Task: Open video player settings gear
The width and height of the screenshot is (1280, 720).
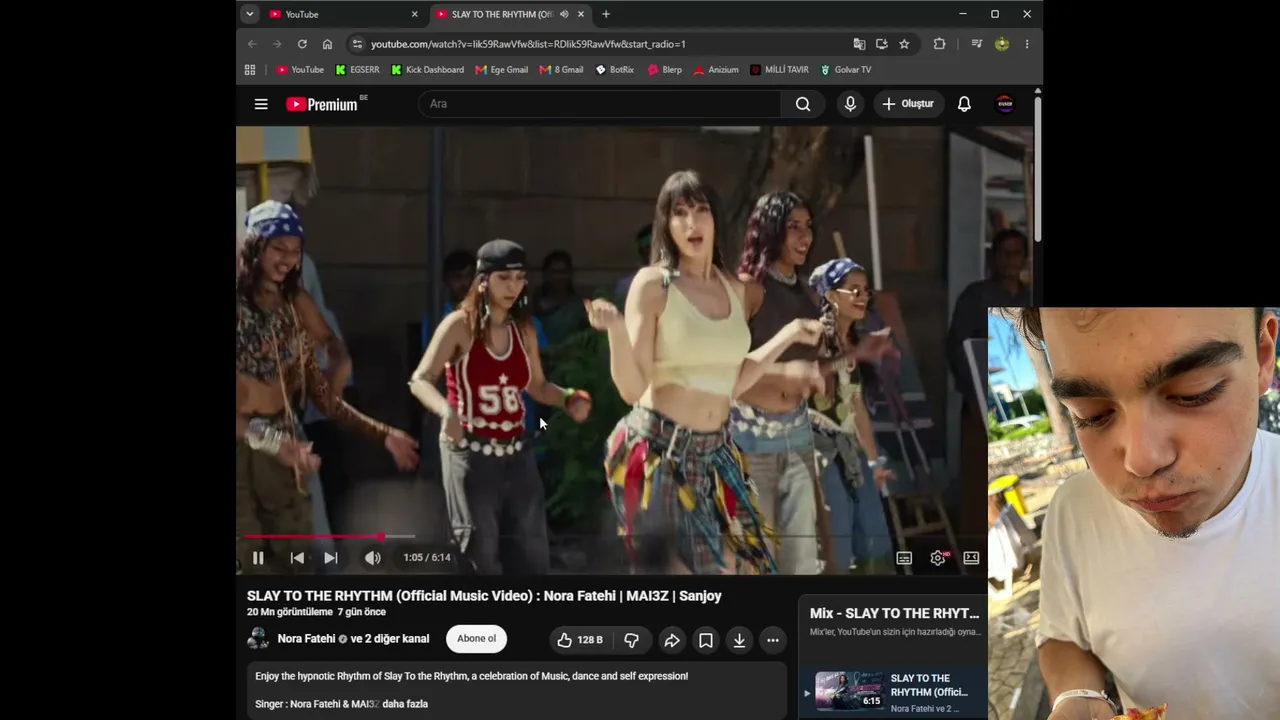Action: pos(938,558)
